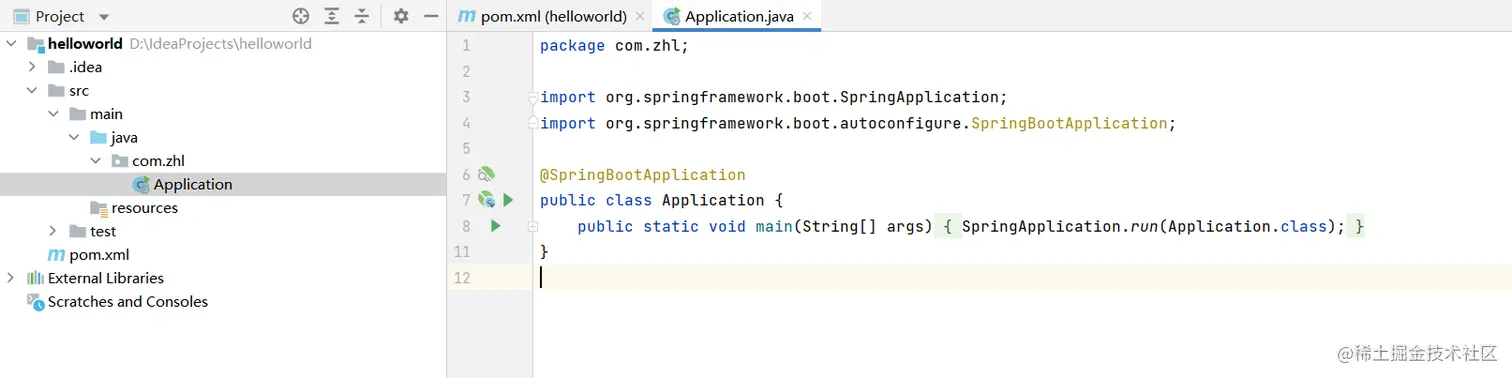Expand the .idea folder
The height and width of the screenshot is (378, 1512).
point(32,67)
